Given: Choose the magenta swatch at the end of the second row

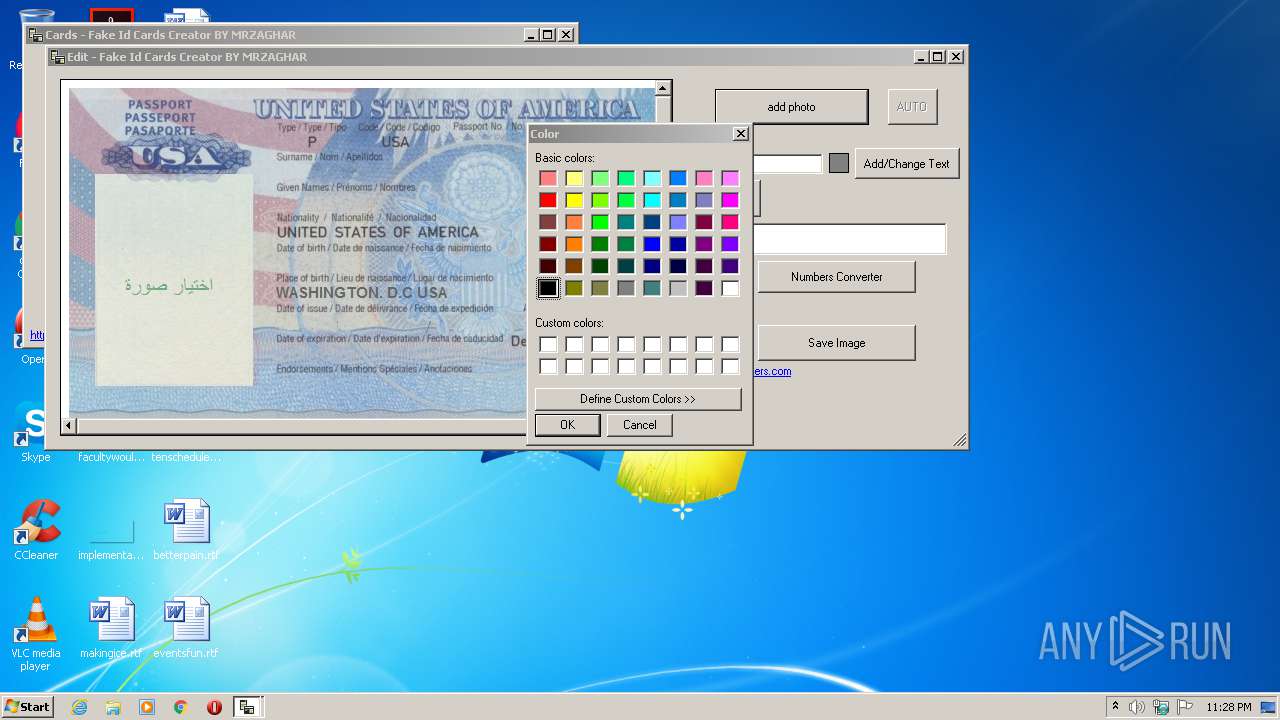Looking at the screenshot, I should click(730, 200).
